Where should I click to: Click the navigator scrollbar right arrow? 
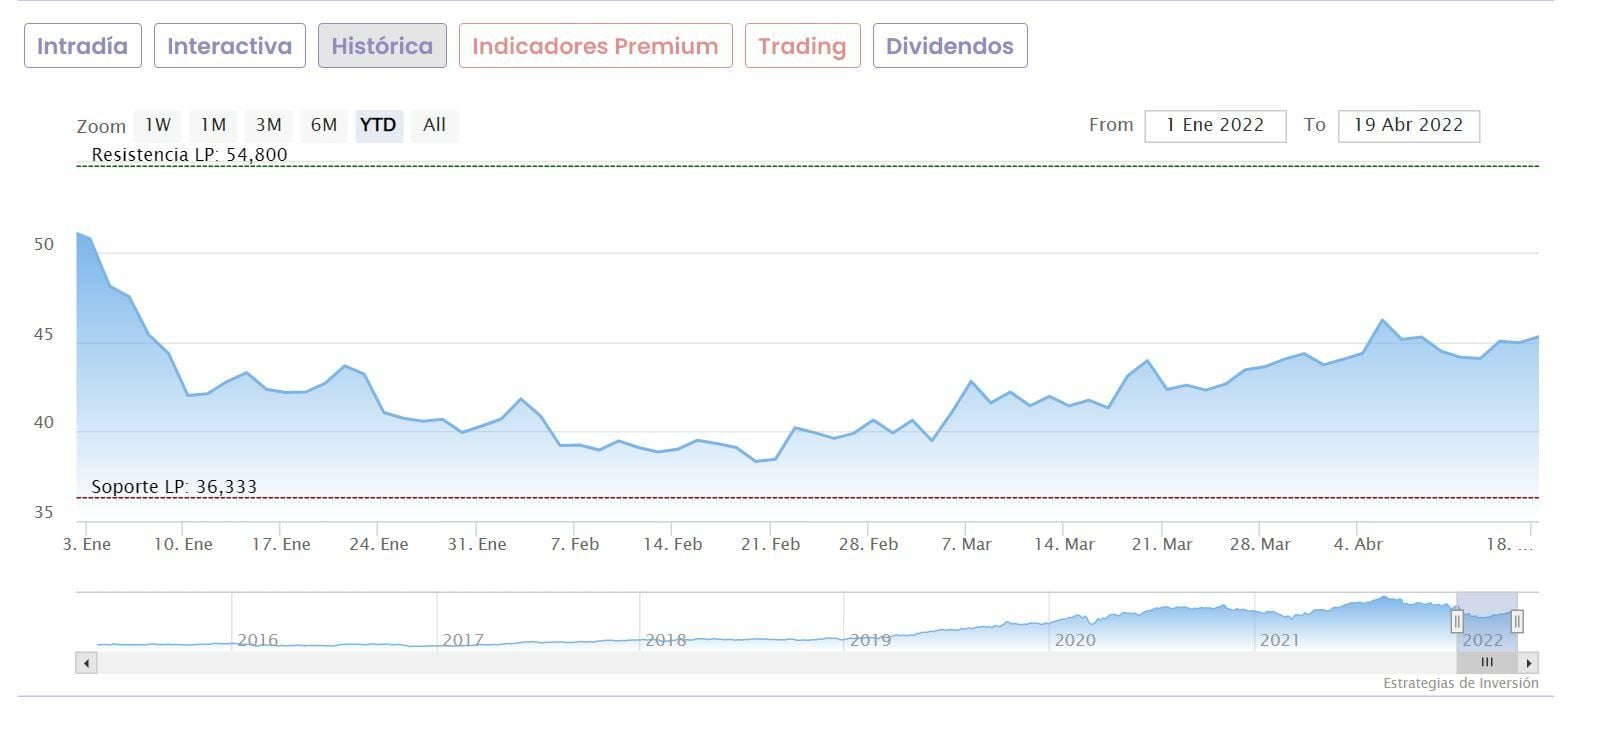[1528, 663]
